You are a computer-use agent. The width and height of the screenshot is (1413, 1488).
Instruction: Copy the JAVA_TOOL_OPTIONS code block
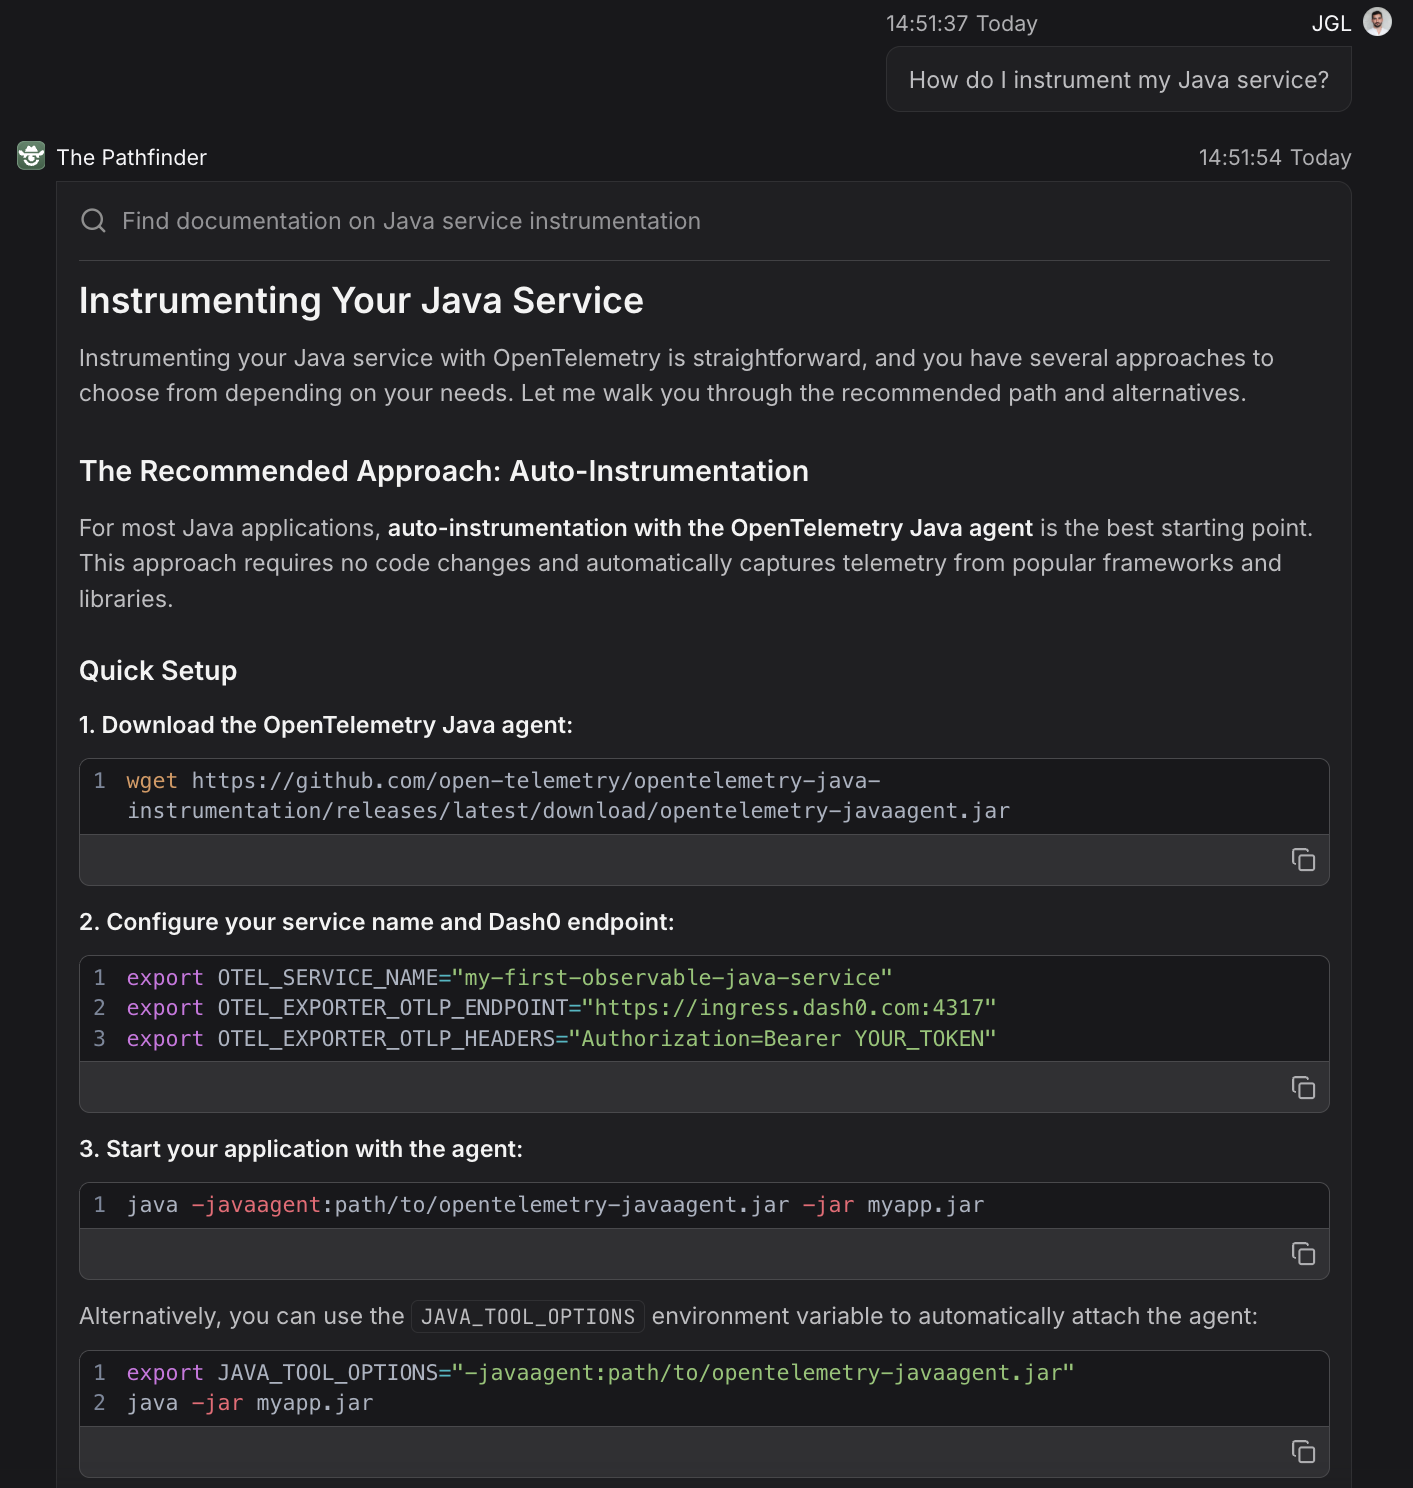pyautogui.click(x=1303, y=1452)
